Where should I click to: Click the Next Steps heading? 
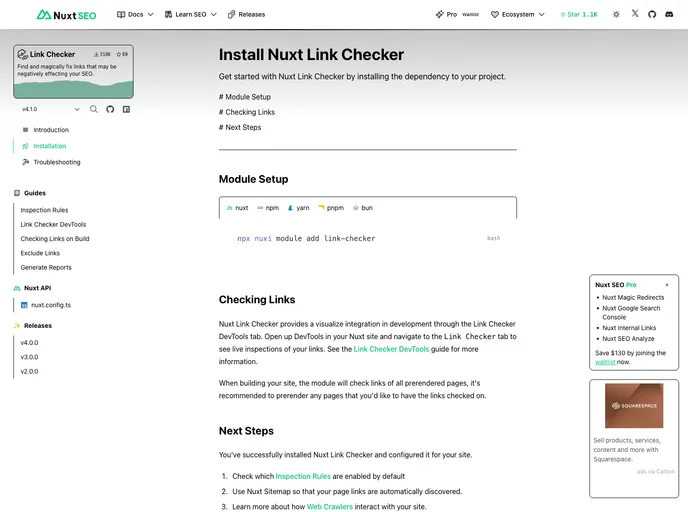pyautogui.click(x=246, y=431)
